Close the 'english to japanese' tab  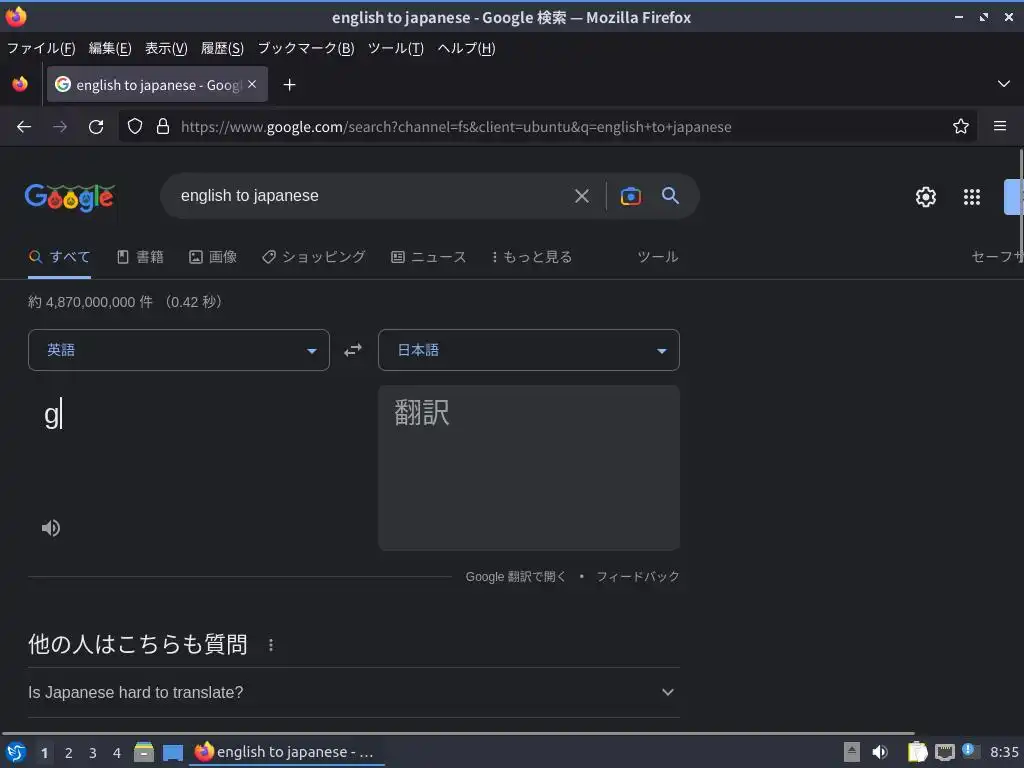point(252,84)
